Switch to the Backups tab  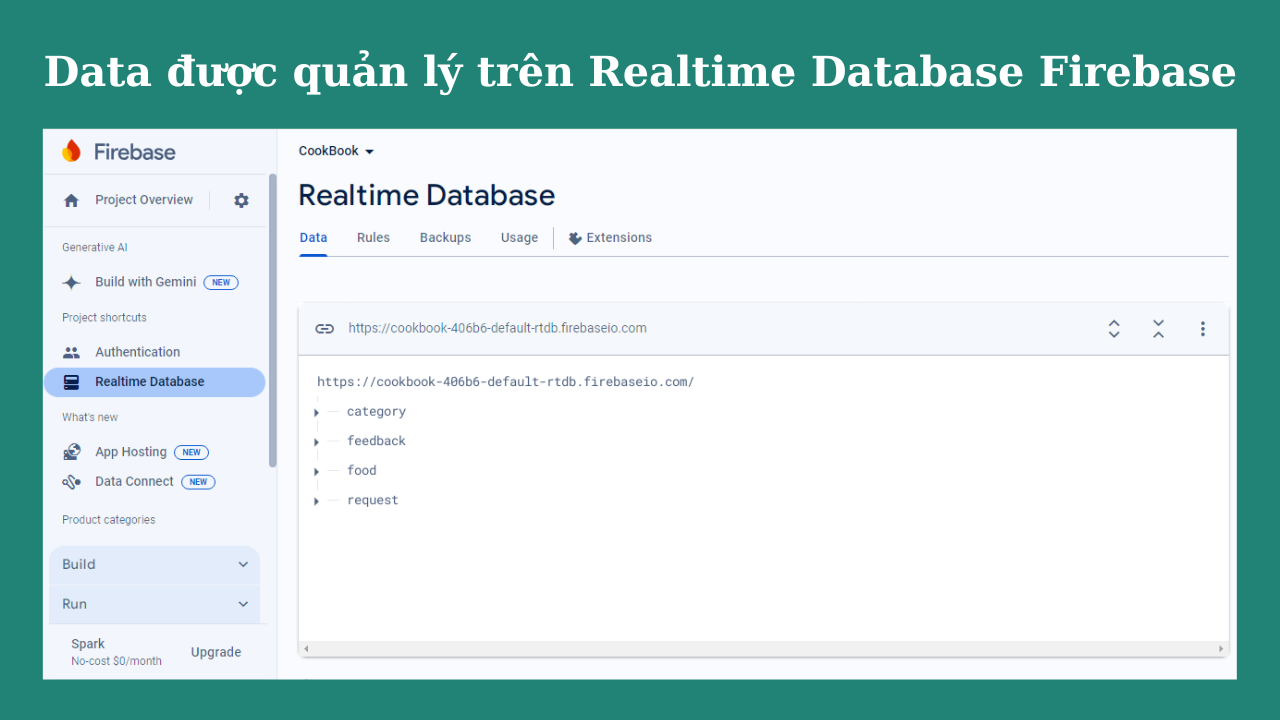pyautogui.click(x=445, y=238)
